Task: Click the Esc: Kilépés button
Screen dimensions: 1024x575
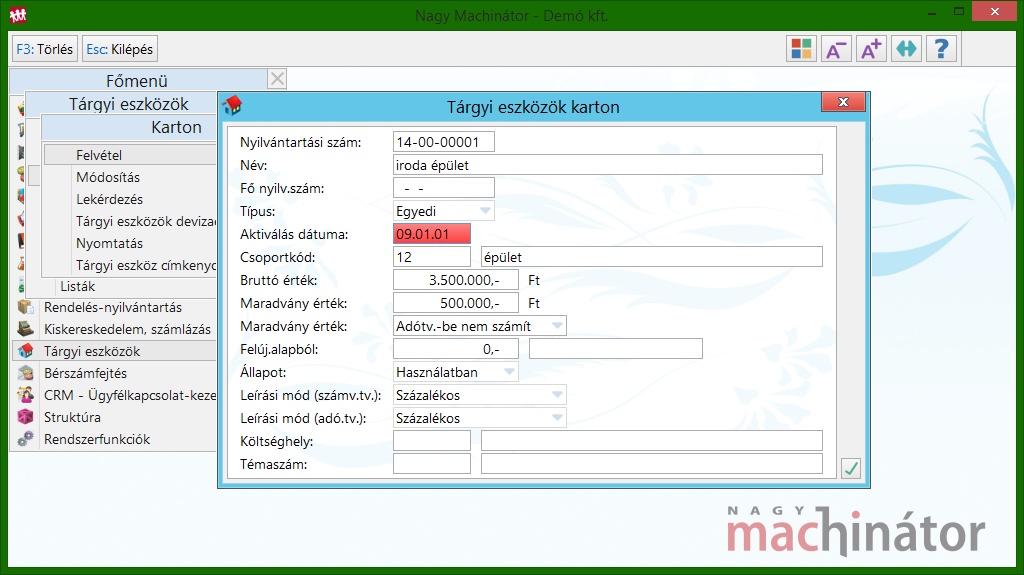Action: (120, 49)
